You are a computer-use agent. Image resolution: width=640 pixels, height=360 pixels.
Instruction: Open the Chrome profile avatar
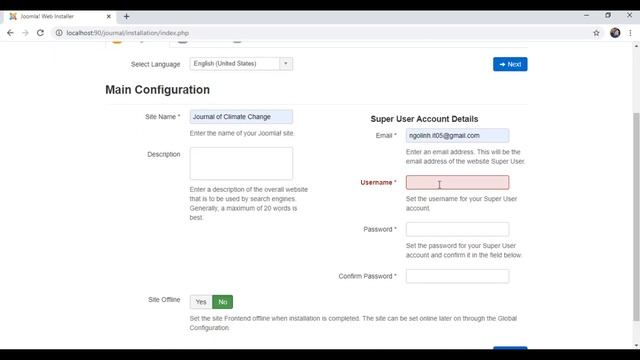click(x=615, y=33)
